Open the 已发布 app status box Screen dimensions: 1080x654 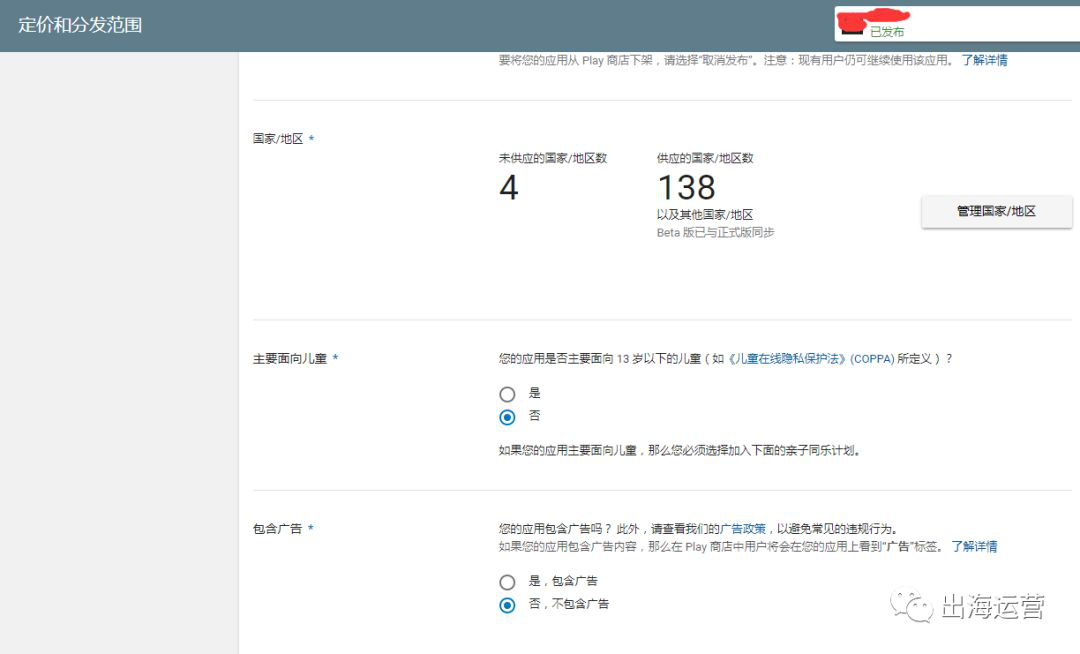[x=955, y=25]
